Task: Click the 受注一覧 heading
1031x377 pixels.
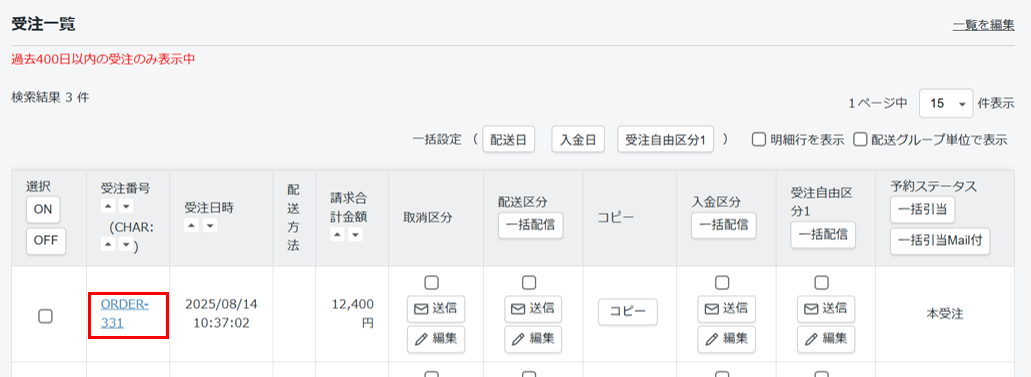Action: (43, 25)
